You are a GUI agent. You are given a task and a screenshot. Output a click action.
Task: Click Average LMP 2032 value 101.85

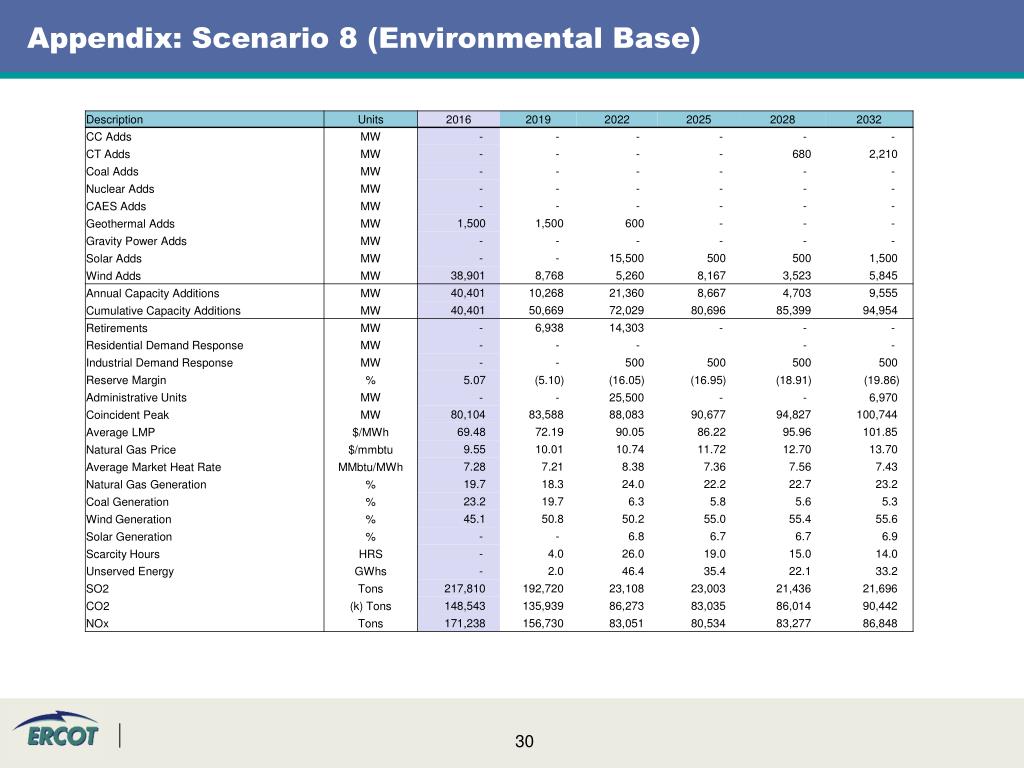[880, 432]
